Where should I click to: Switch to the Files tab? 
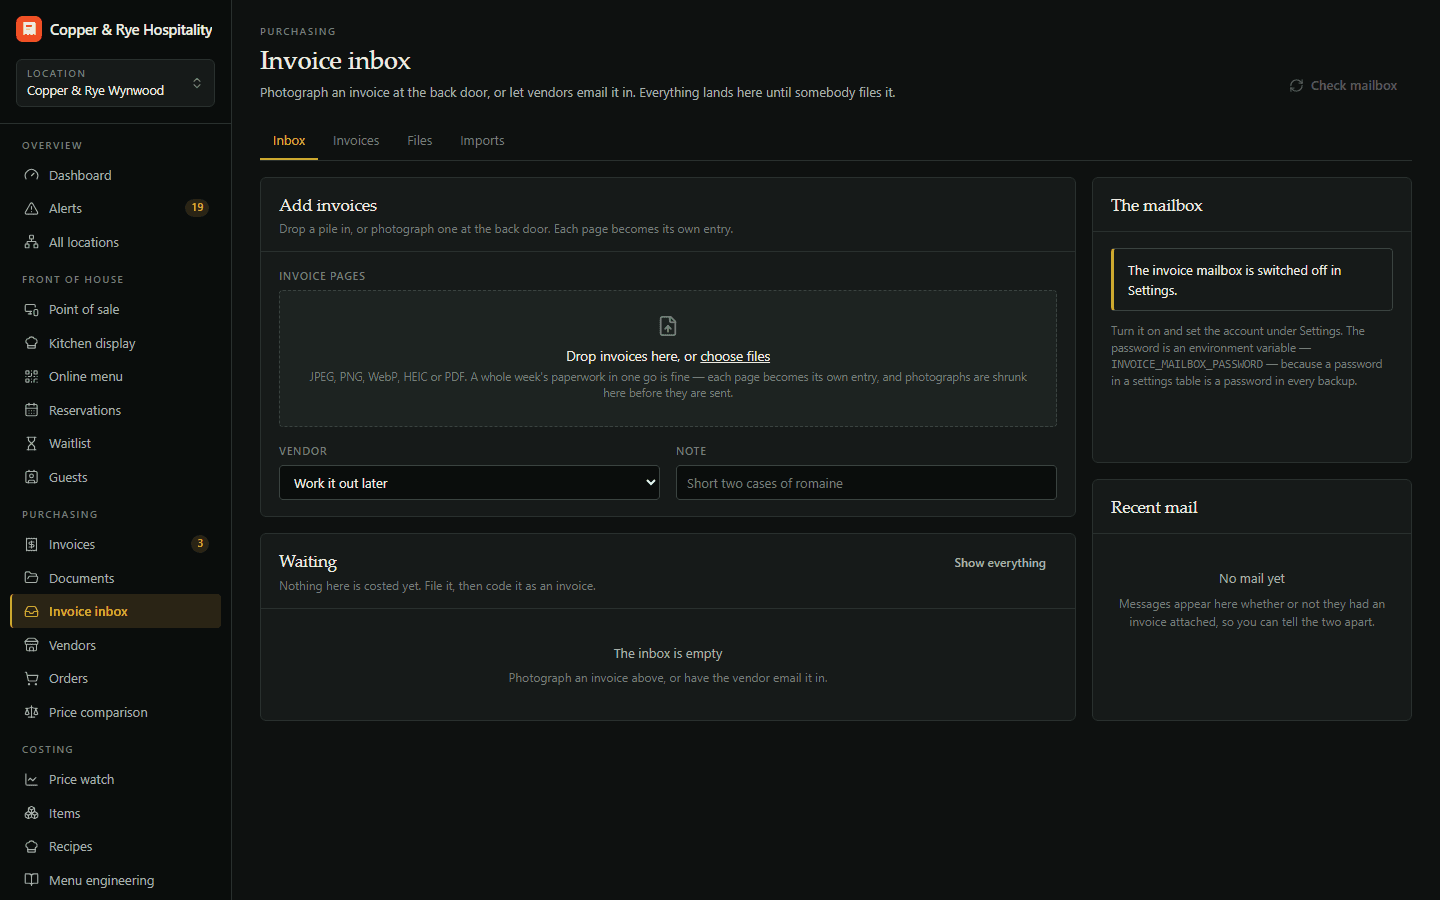tap(420, 141)
